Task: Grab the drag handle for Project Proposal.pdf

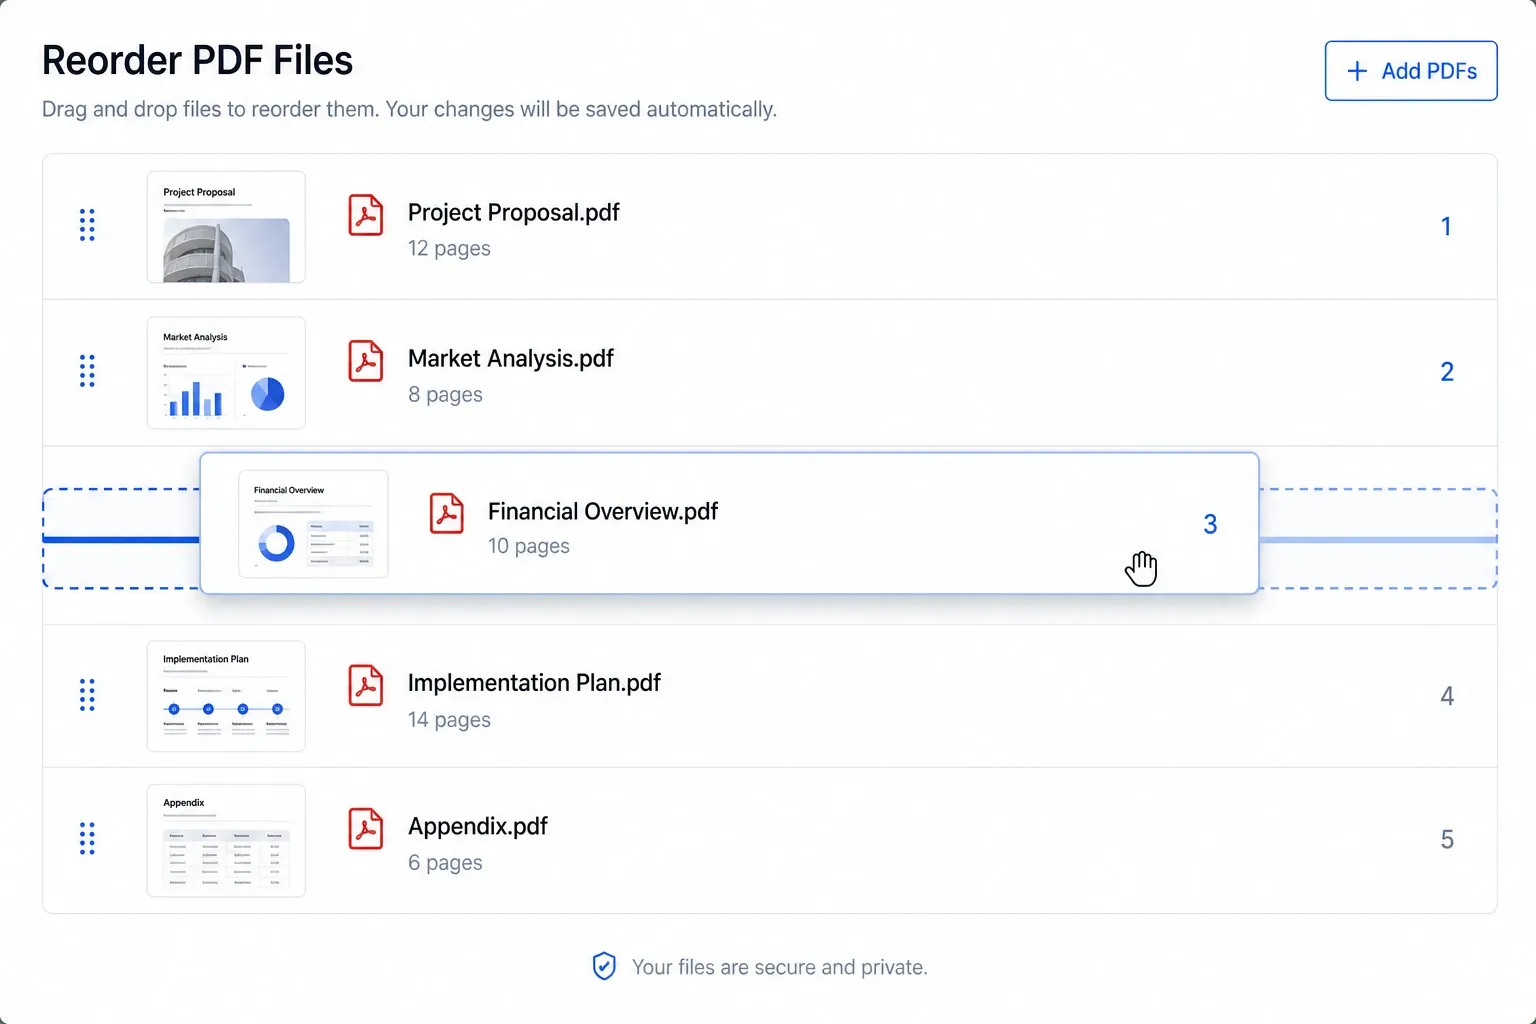Action: (x=87, y=225)
